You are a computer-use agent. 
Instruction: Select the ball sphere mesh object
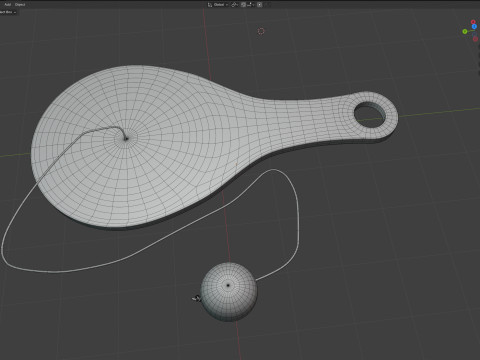click(x=229, y=292)
